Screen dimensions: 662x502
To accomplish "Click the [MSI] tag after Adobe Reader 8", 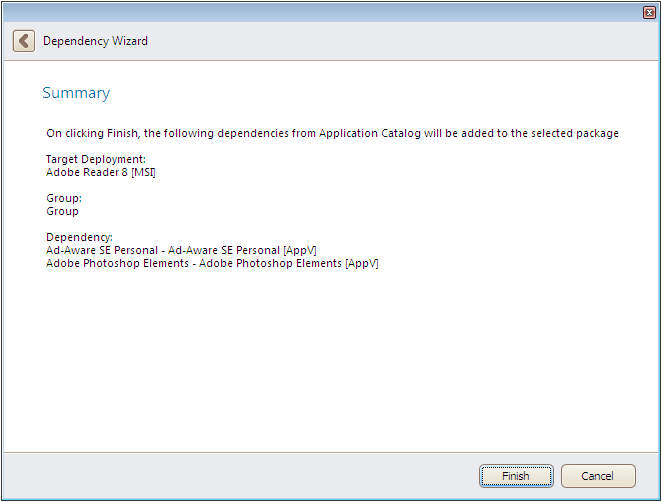I will tap(143, 172).
